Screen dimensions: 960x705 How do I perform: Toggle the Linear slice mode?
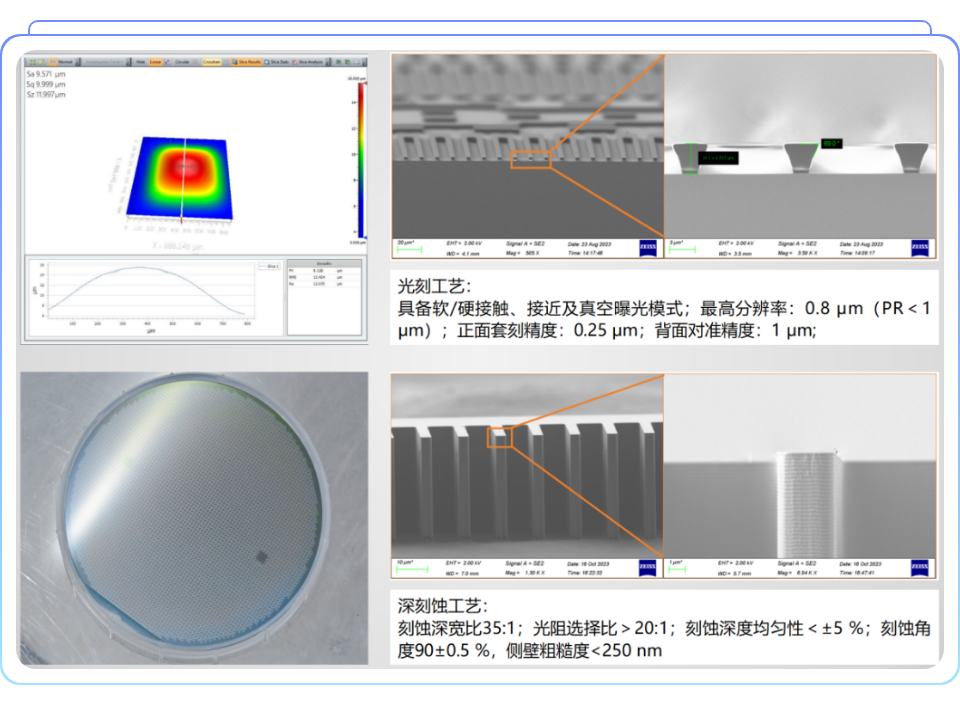[156, 62]
